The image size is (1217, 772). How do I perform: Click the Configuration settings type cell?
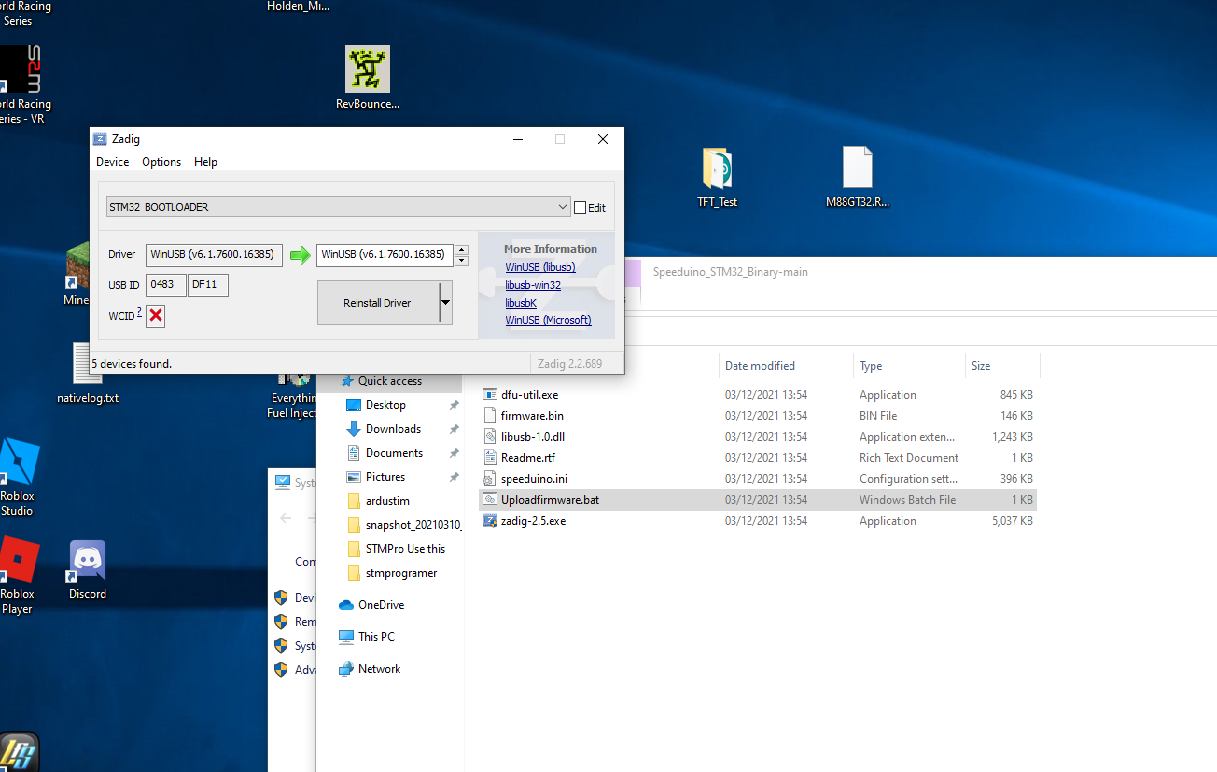pyautogui.click(x=909, y=479)
